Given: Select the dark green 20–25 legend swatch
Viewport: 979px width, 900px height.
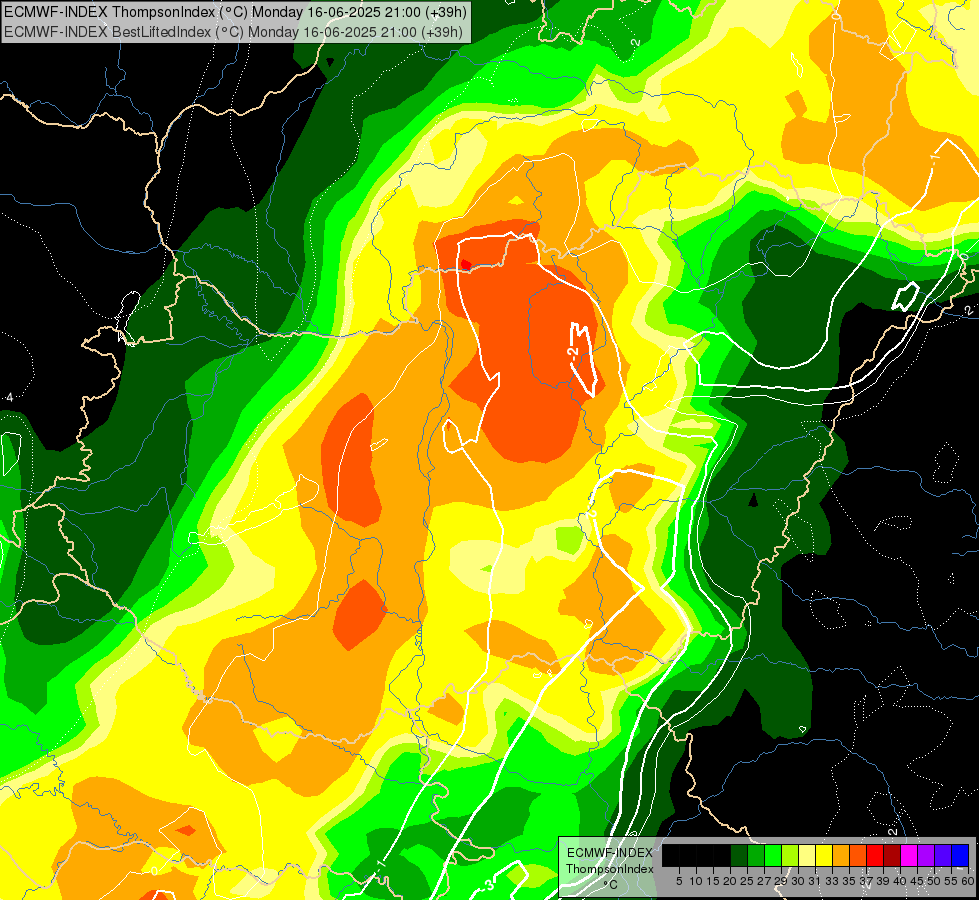Looking at the screenshot, I should click(x=739, y=855).
